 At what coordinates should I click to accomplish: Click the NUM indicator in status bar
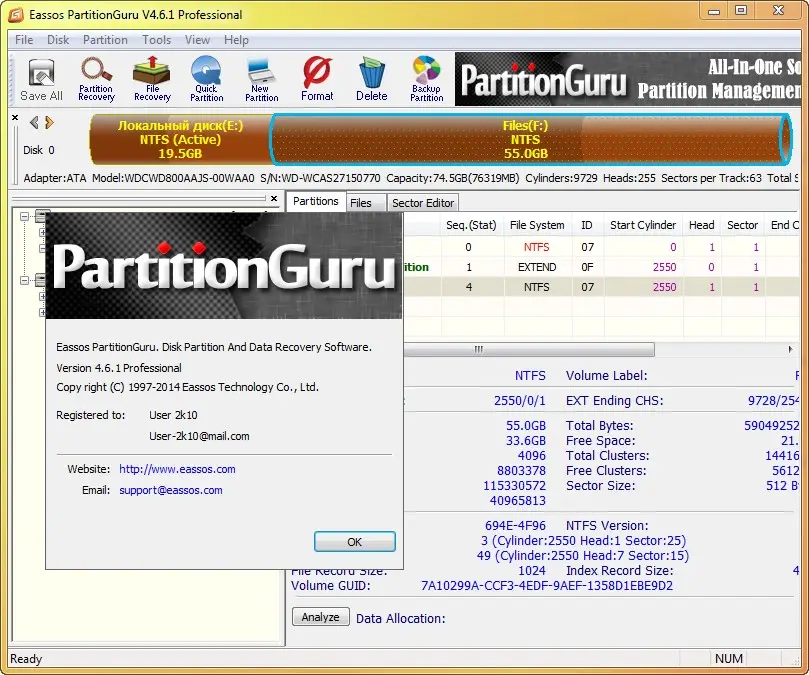pos(729,658)
